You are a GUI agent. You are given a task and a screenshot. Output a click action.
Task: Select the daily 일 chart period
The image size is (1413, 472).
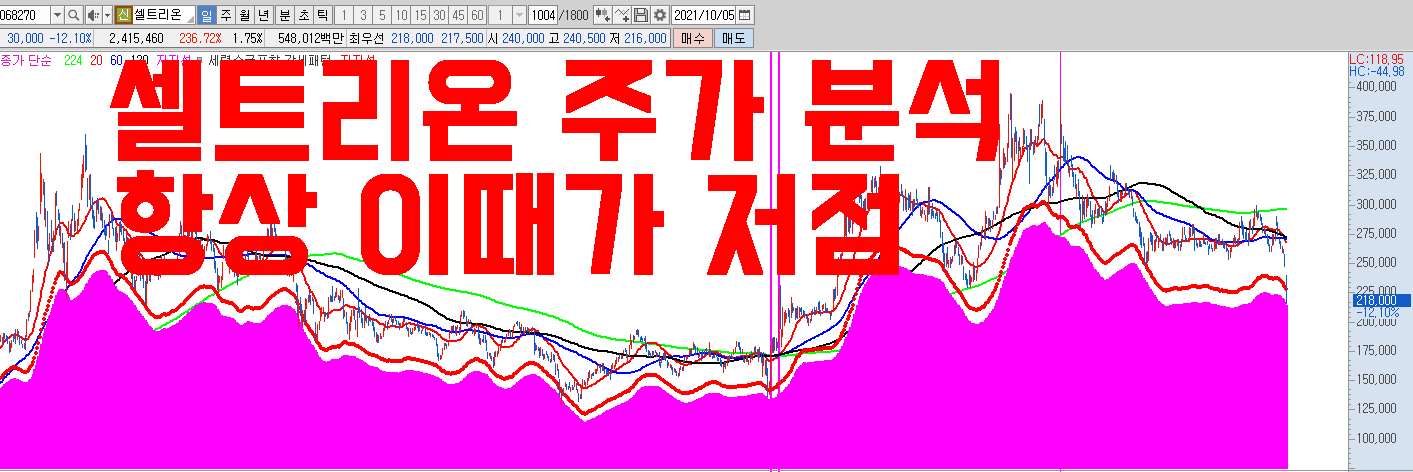click(206, 15)
